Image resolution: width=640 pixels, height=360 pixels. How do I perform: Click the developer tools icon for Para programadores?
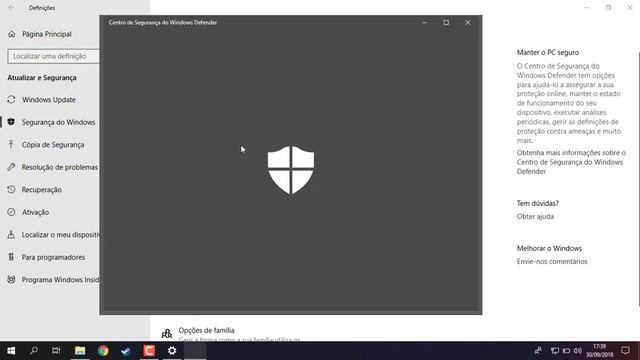click(11, 257)
